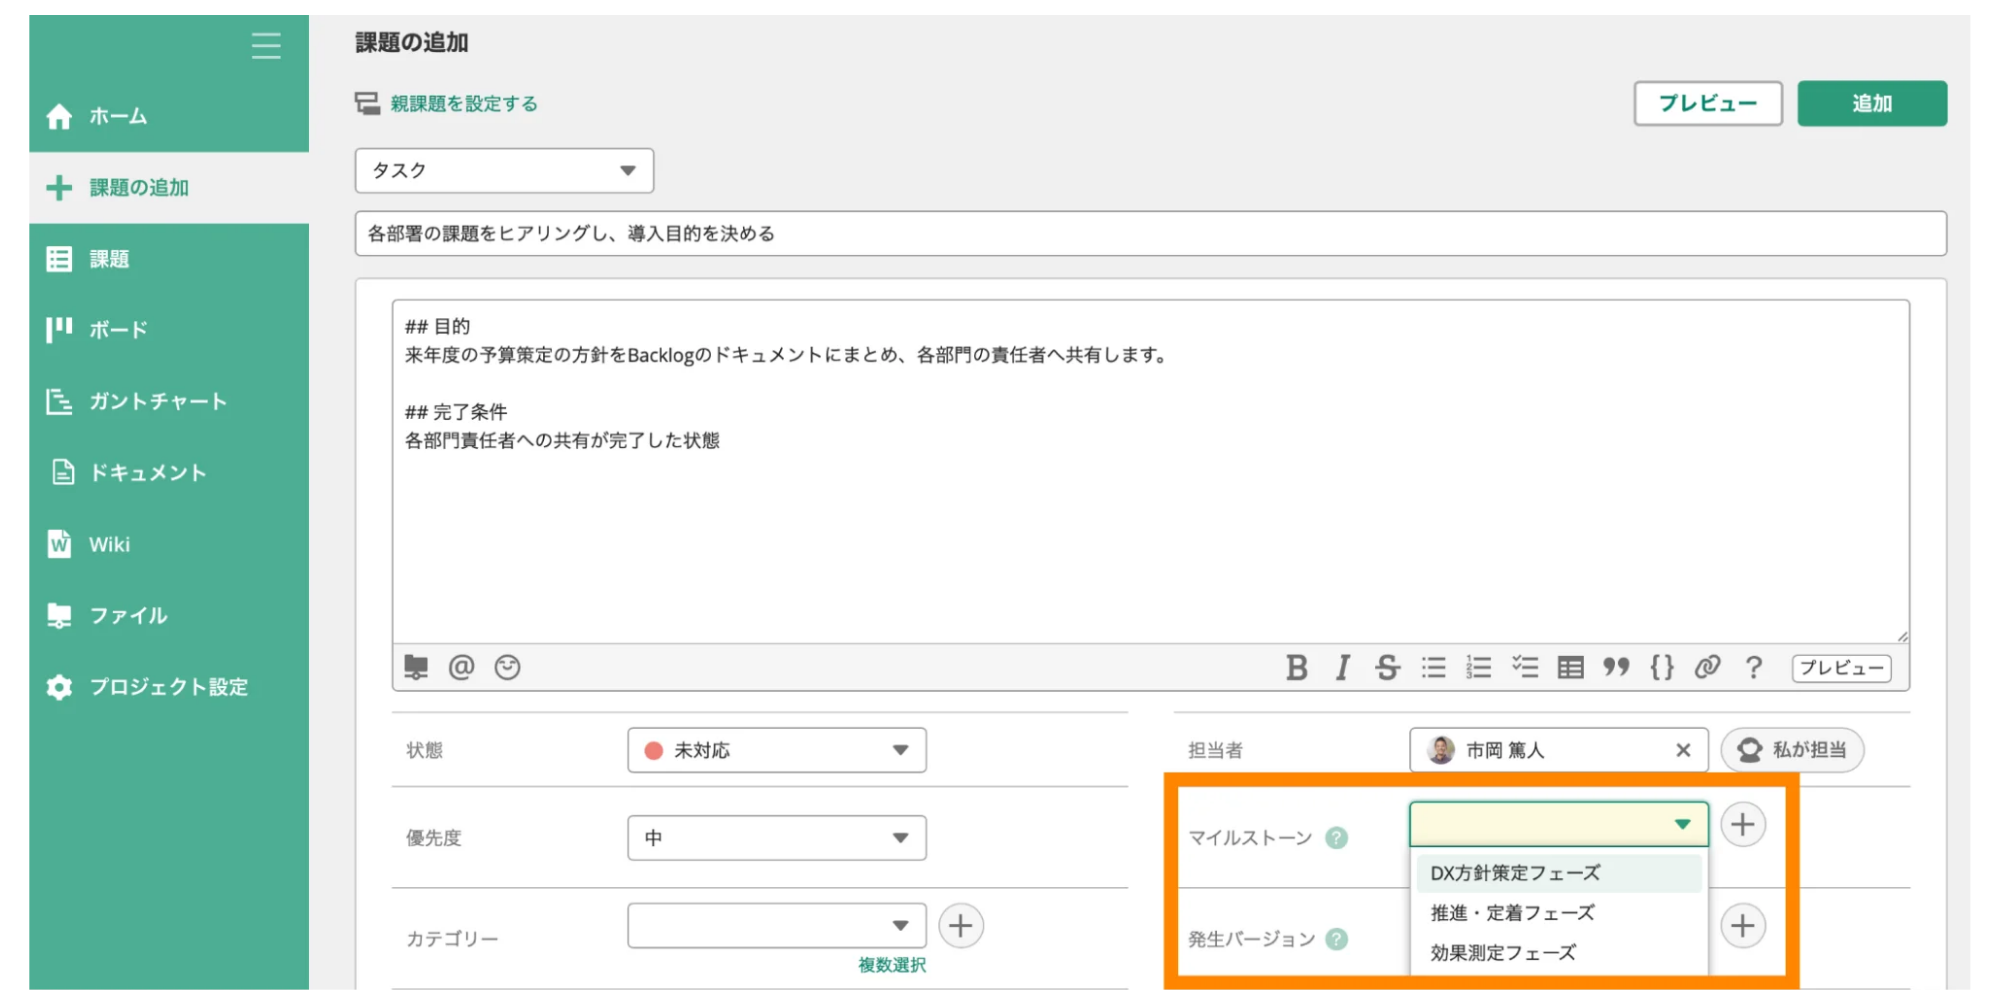1999x1005 pixels.
Task: Add a new version with plus button
Action: click(1743, 926)
